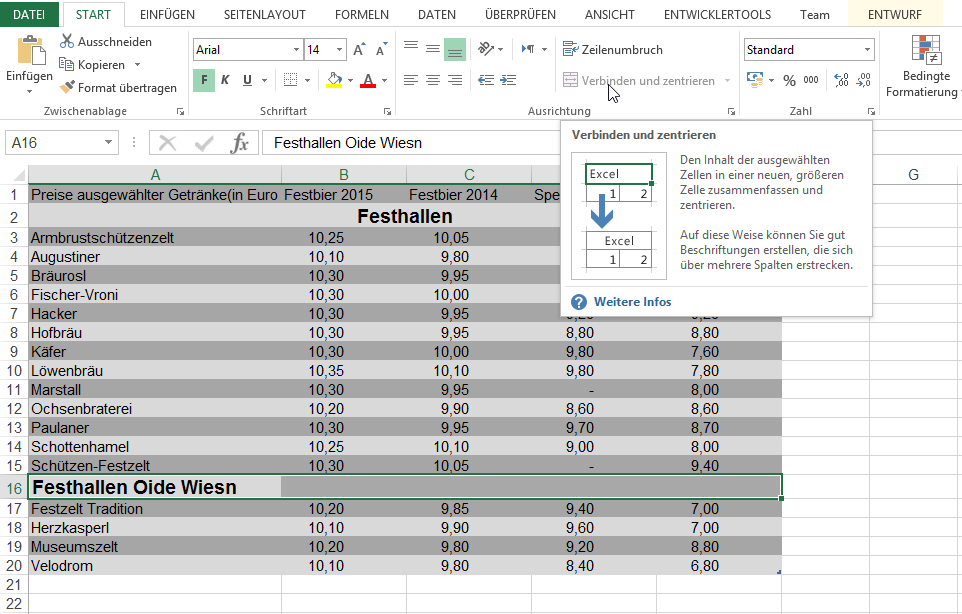Open Bedingte Formatierung menu
Screen dimensions: 962x614
(x=927, y=65)
